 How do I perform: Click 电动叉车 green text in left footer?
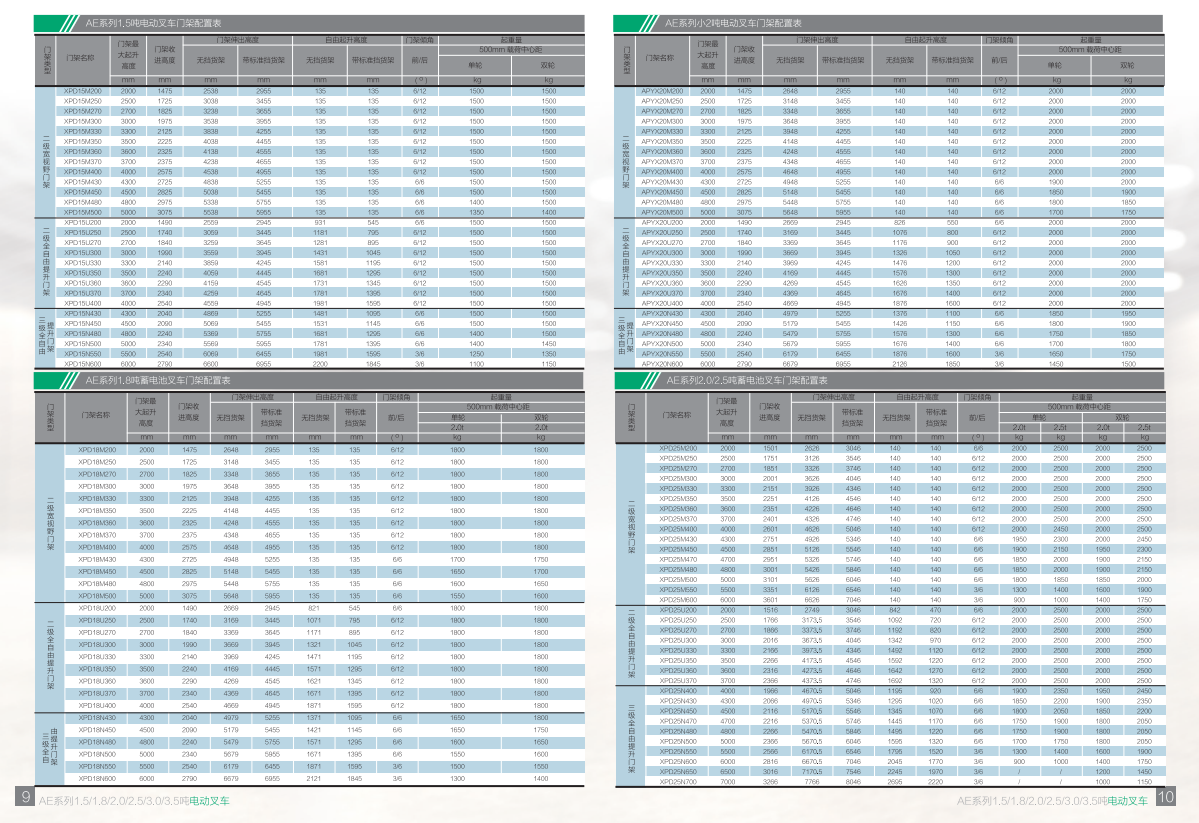pos(209,801)
